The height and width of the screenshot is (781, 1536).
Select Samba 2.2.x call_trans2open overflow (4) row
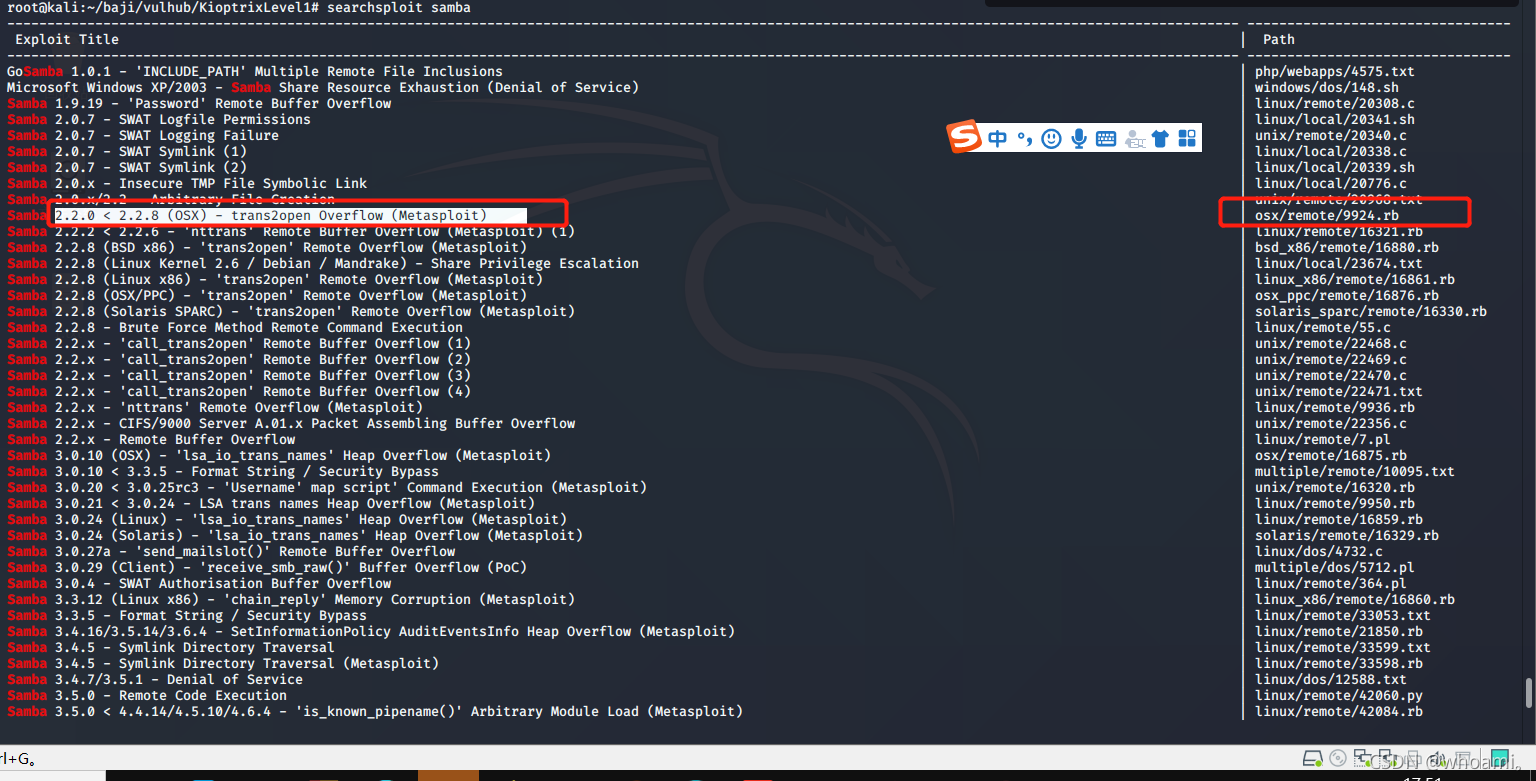click(239, 391)
